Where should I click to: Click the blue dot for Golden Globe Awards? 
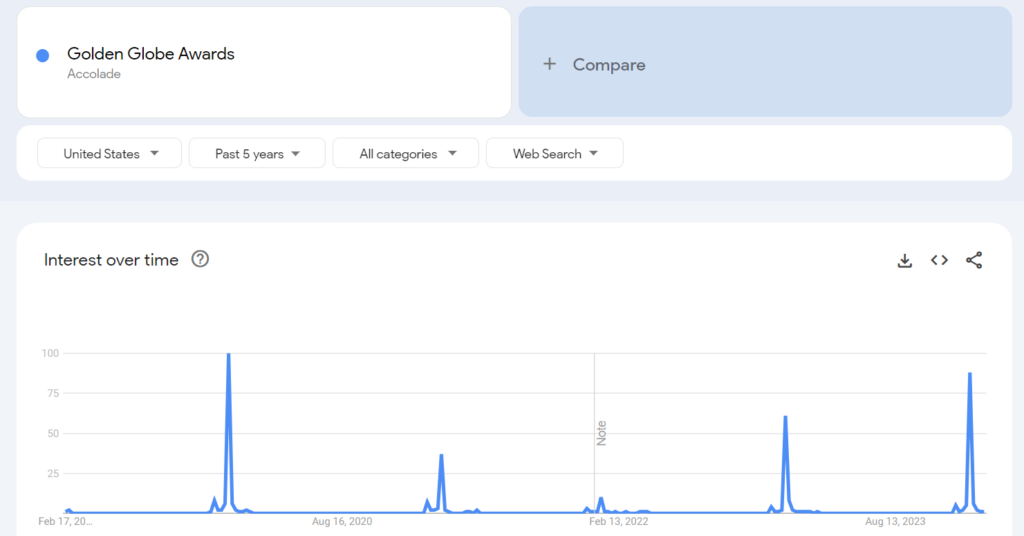click(42, 55)
